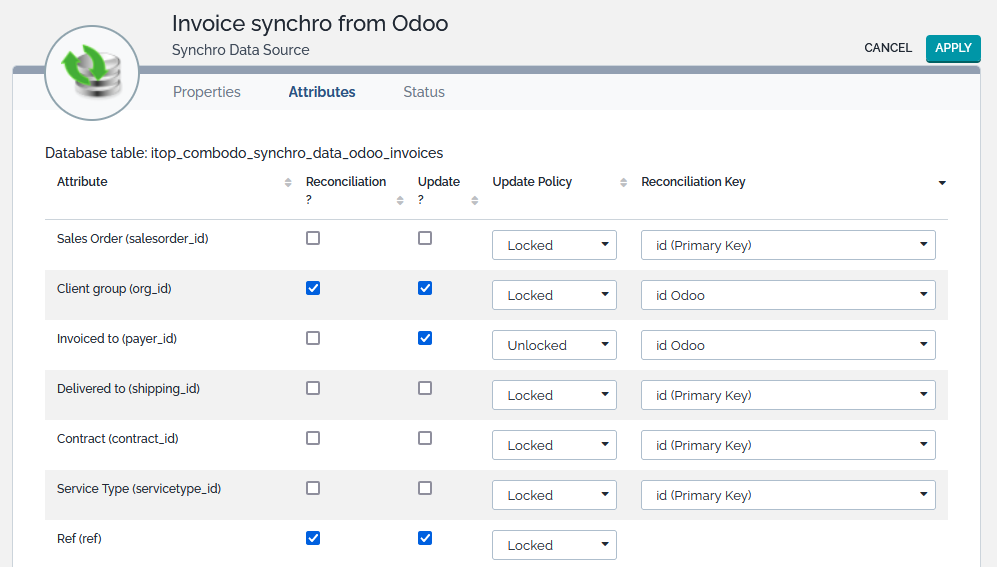Open Reconciliation Key dropdown for Client group
The height and width of the screenshot is (567, 997).
pos(788,295)
